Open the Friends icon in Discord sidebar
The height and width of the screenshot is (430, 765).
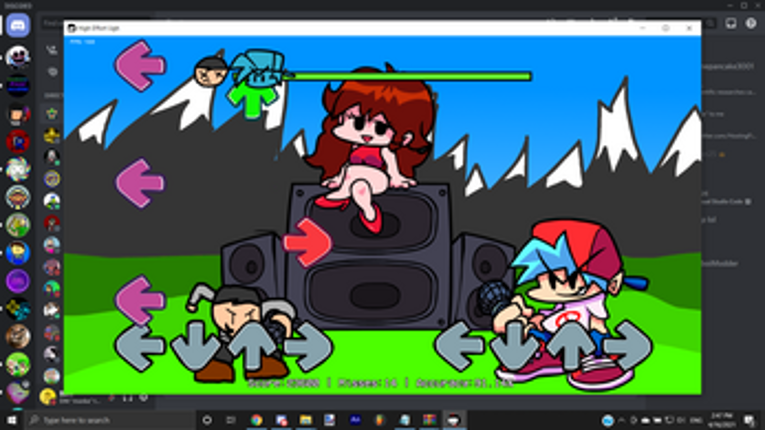52,50
